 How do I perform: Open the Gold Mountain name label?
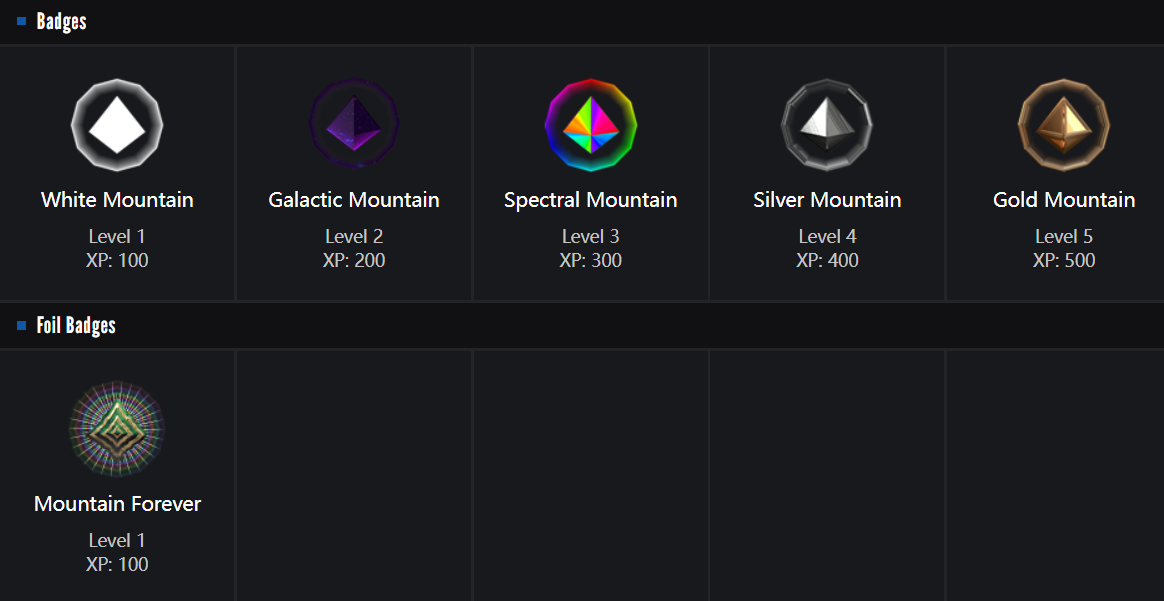(1064, 200)
